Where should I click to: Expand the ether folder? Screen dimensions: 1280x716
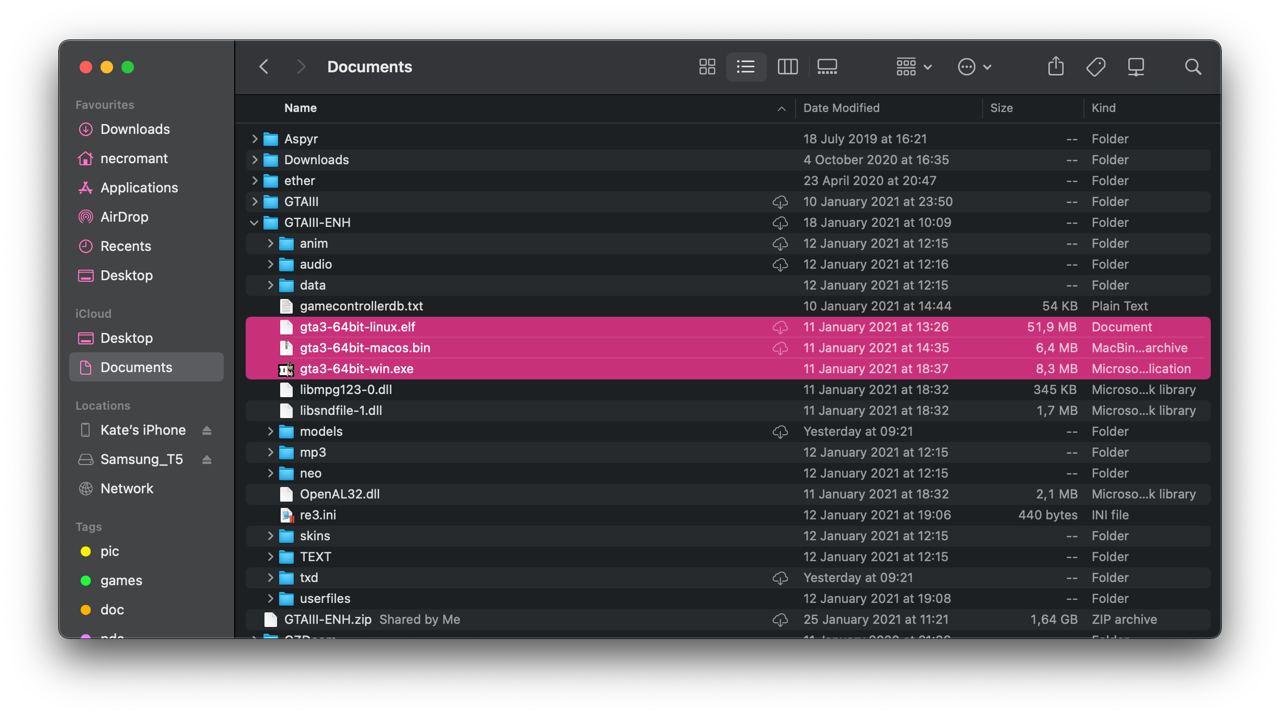click(254, 181)
